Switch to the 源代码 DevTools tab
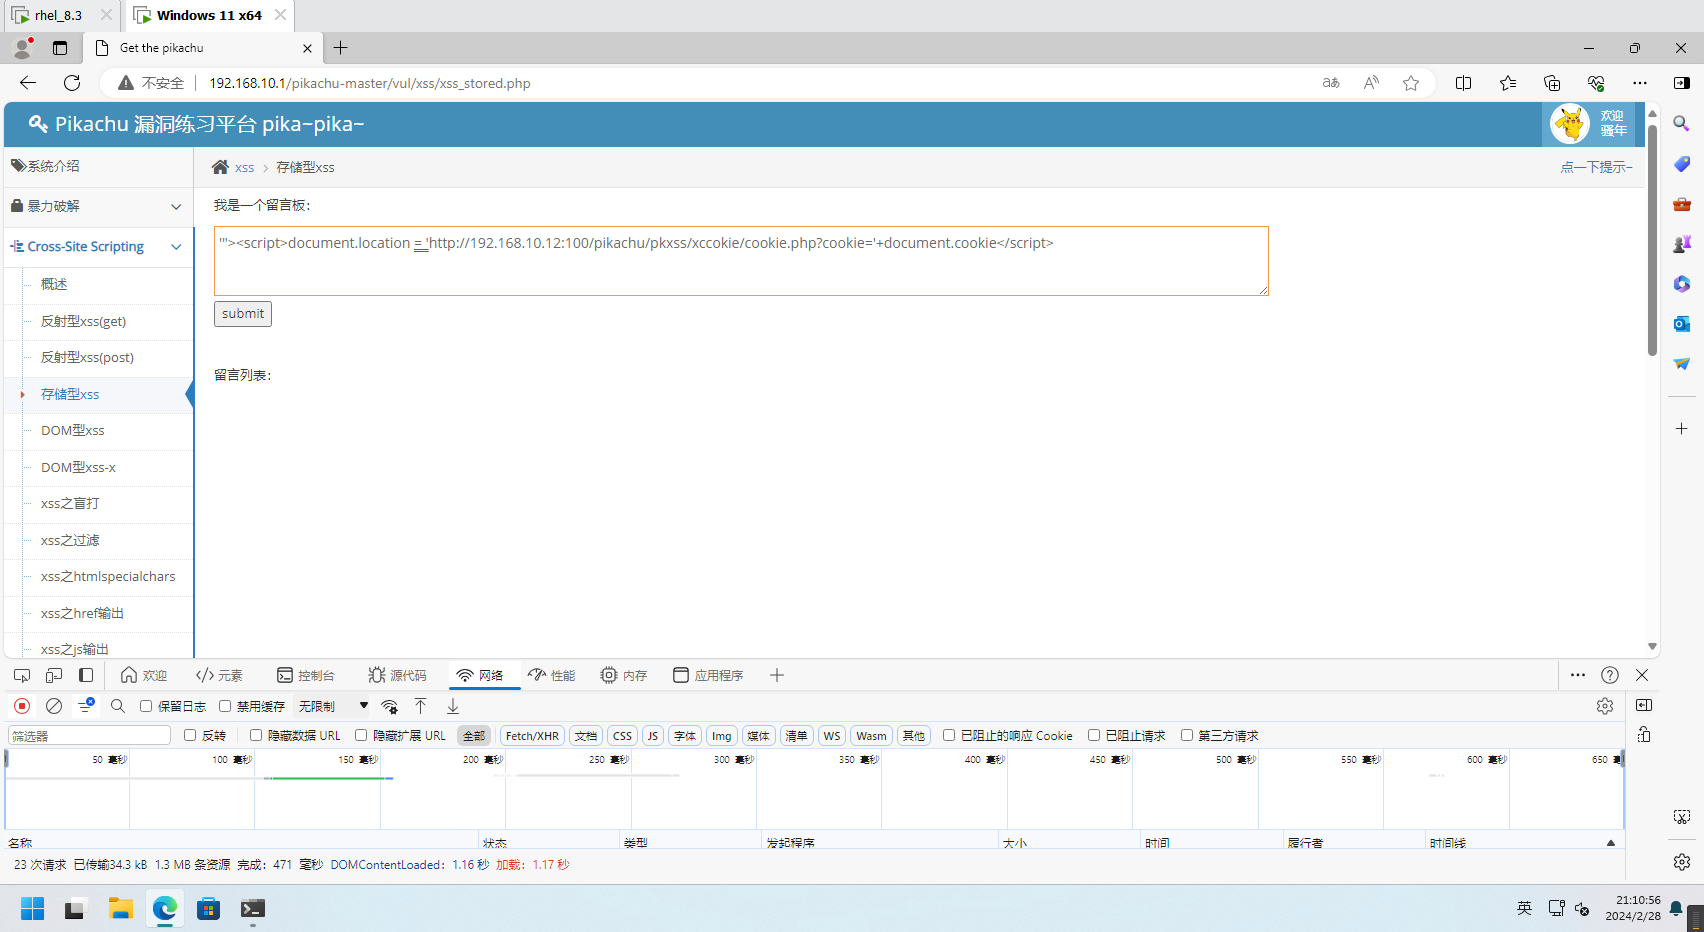1704x932 pixels. click(397, 675)
